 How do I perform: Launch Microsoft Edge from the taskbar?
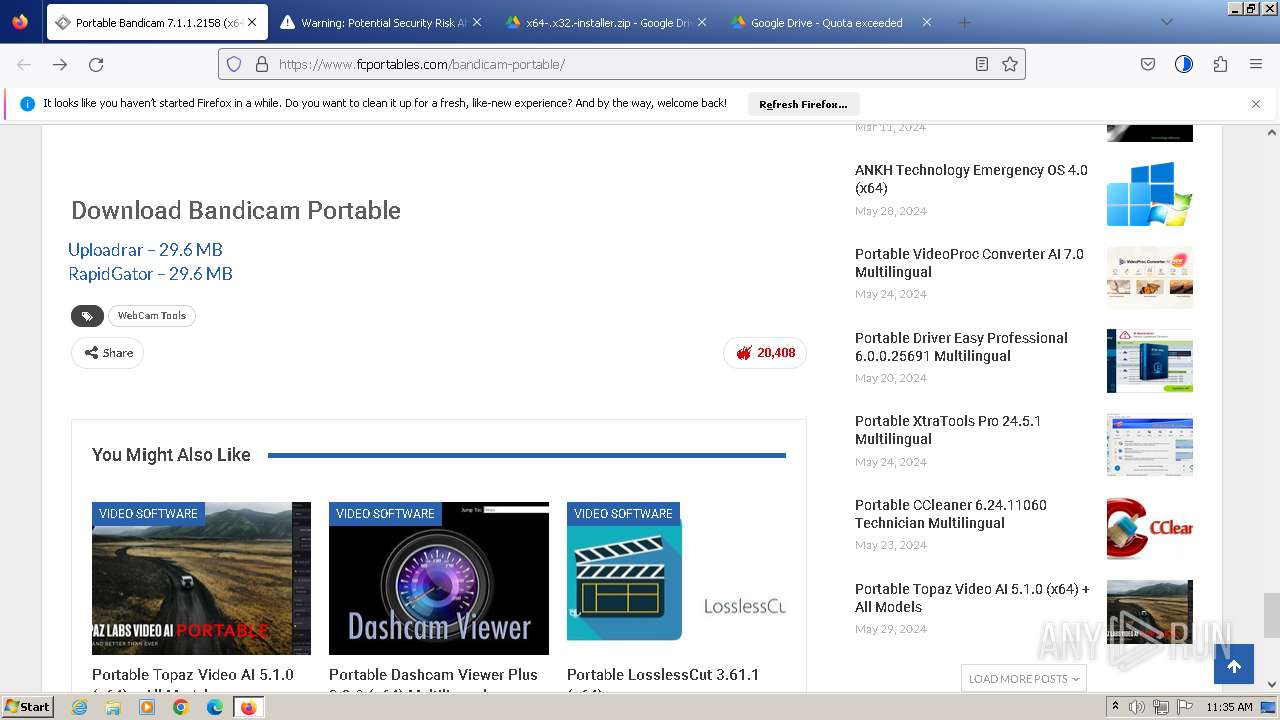215,707
